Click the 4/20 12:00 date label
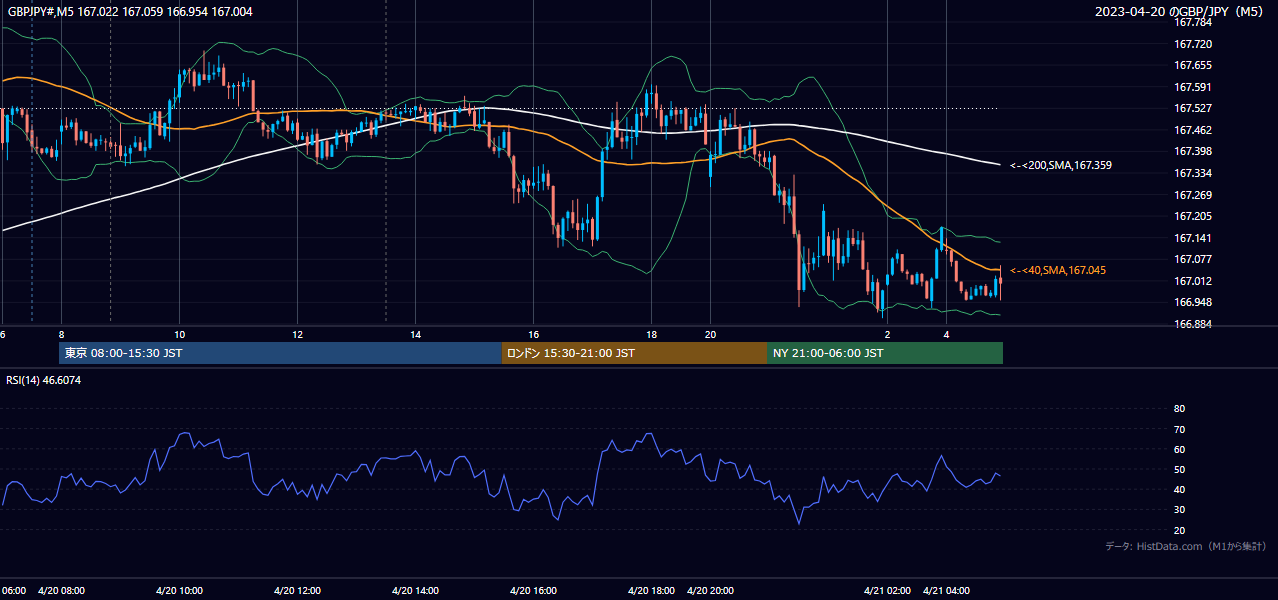The image size is (1278, 600). [297, 590]
